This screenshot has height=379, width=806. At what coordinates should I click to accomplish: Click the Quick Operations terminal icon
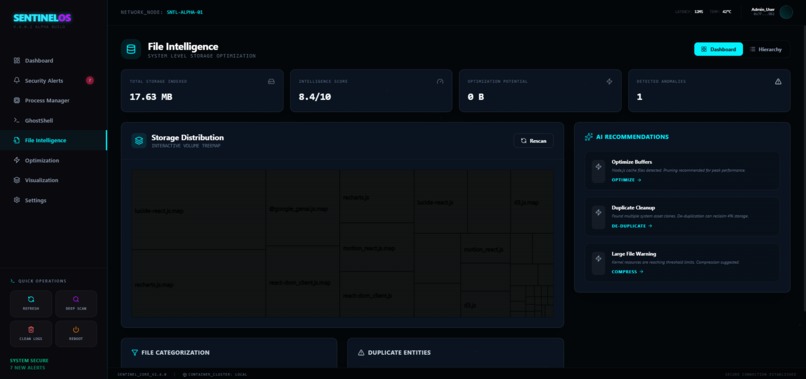click(13, 281)
